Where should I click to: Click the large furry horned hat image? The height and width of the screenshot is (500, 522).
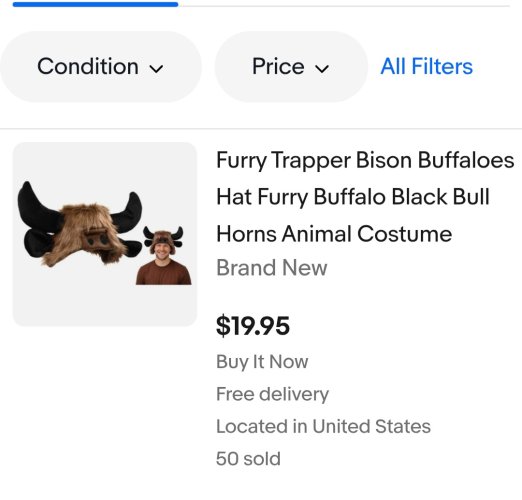(80, 225)
